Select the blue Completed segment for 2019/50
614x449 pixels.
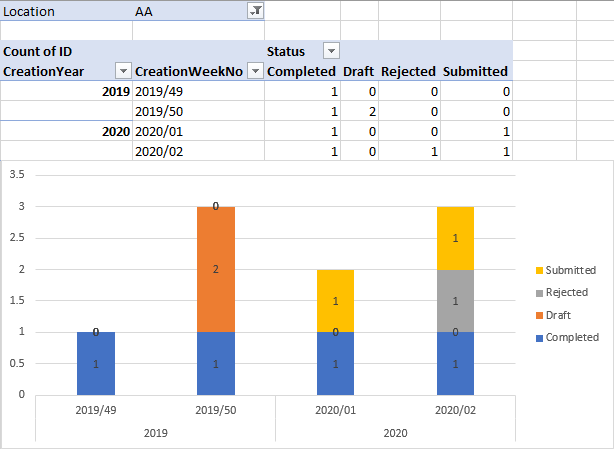(216, 363)
